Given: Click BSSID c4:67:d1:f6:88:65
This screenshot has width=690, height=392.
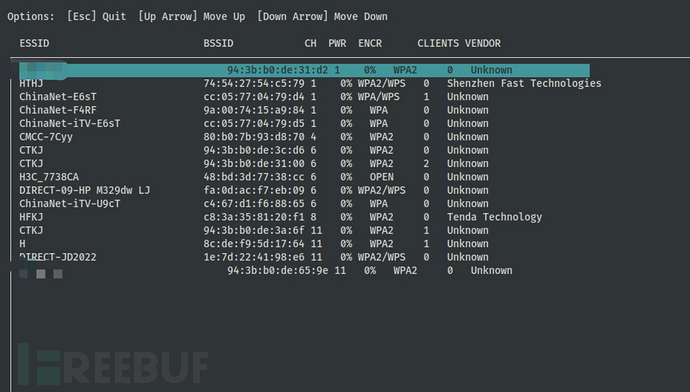Looking at the screenshot, I should pyautogui.click(x=254, y=204).
